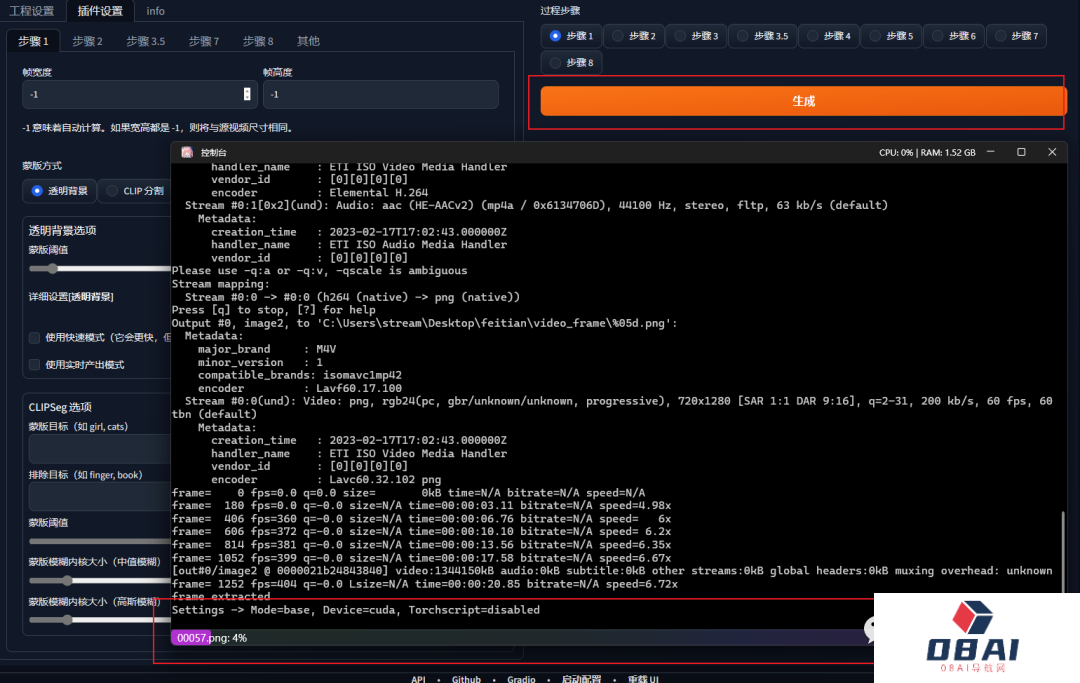Open the 步骤 2 sub-tab
The height and width of the screenshot is (683, 1080).
pos(86,41)
